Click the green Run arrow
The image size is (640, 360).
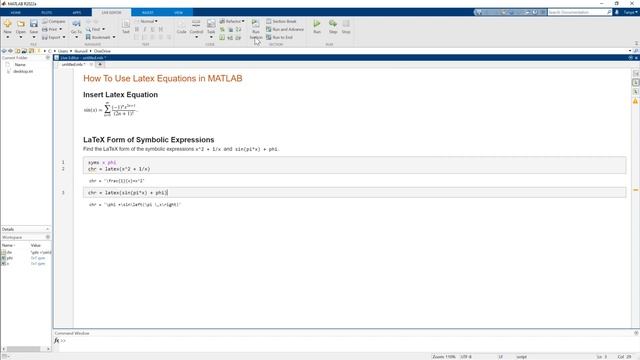(x=317, y=24)
